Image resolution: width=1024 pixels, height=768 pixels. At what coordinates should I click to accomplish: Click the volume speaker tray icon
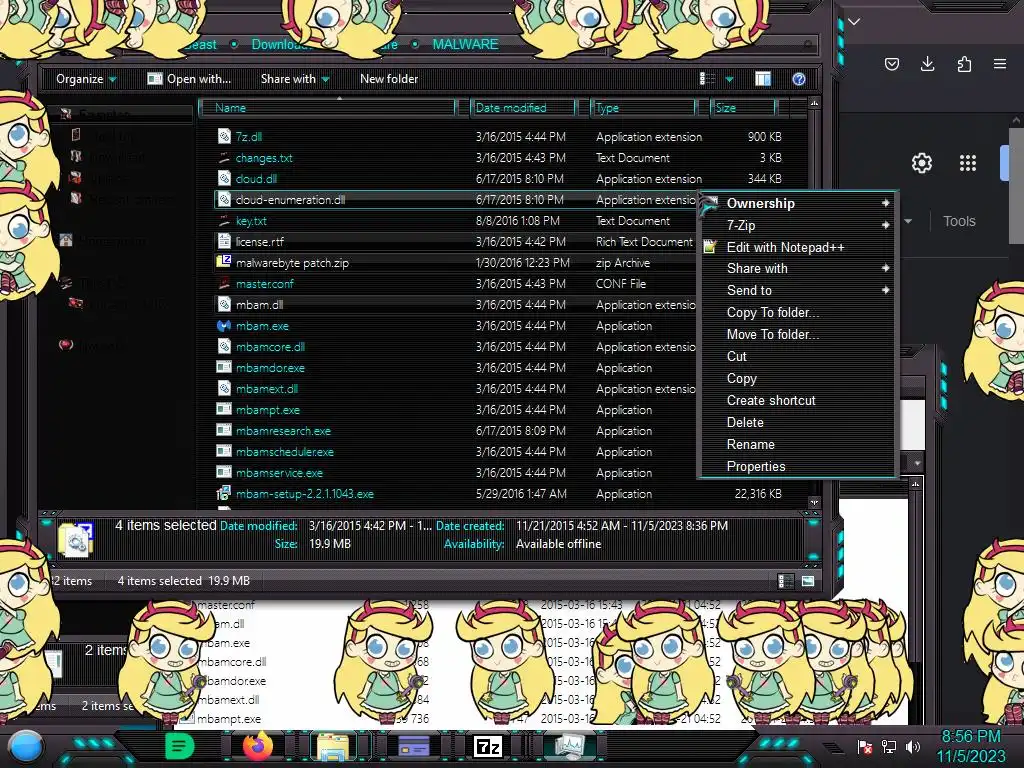(x=912, y=746)
